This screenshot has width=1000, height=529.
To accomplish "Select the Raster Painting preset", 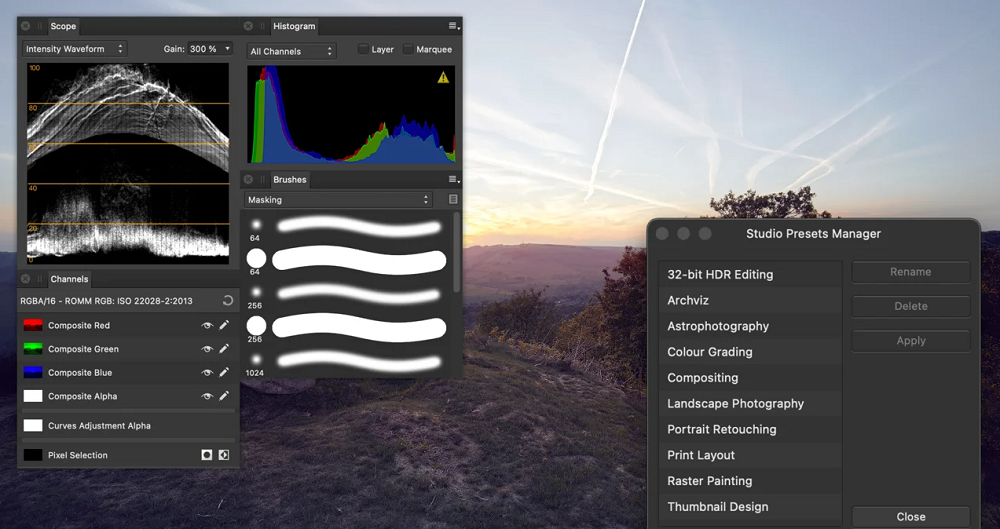I will 750,481.
